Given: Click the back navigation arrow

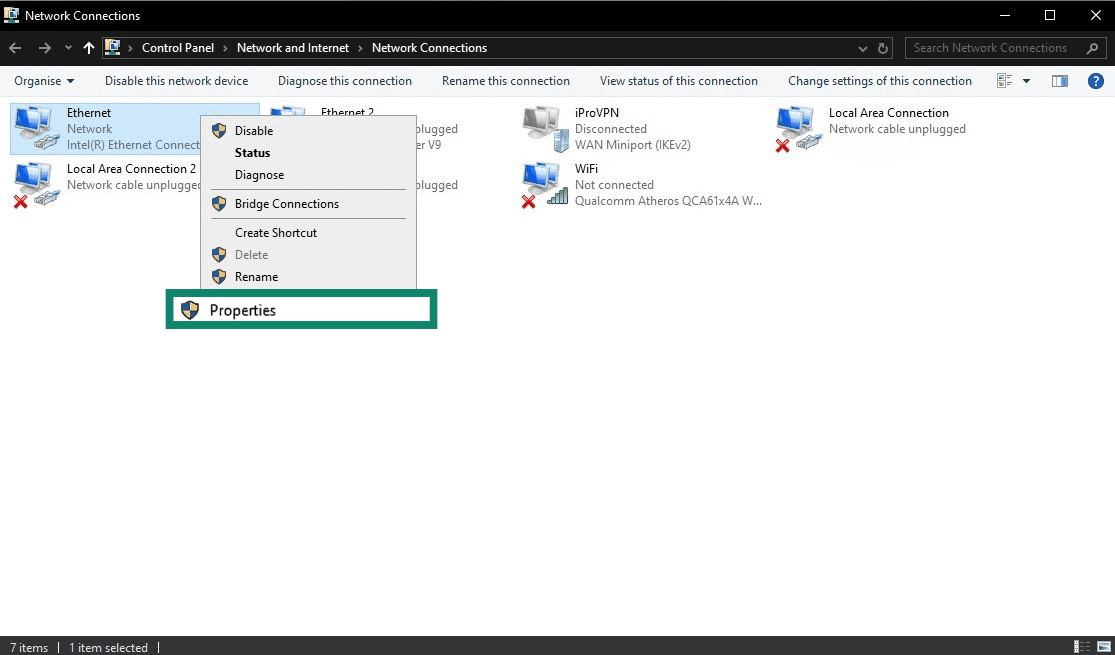Looking at the screenshot, I should pyautogui.click(x=14, y=47).
